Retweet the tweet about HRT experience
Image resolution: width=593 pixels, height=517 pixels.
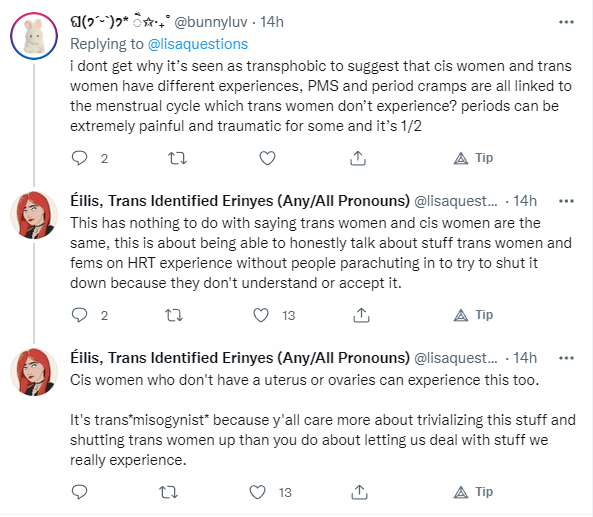[x=174, y=315]
